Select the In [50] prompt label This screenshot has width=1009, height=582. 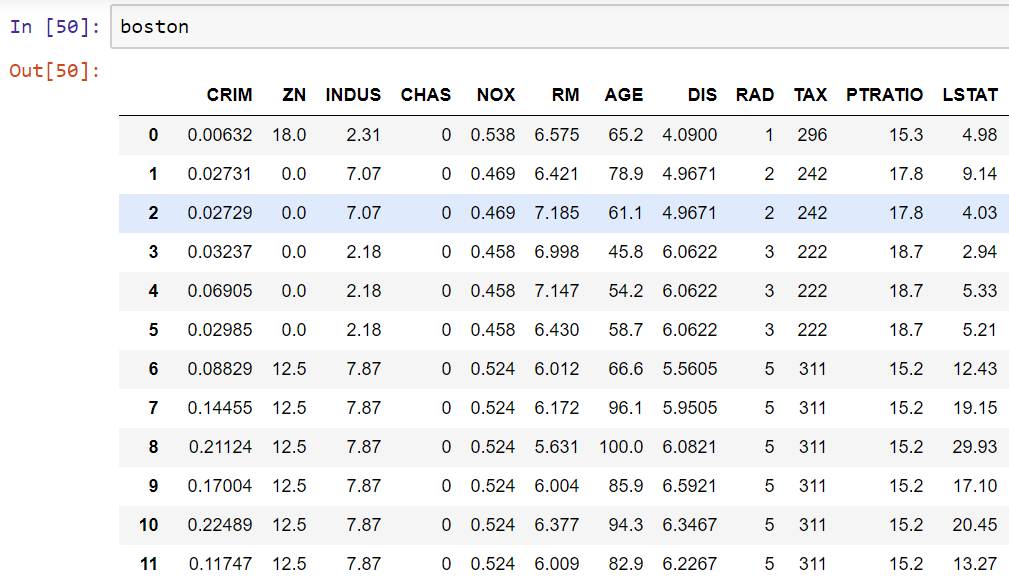pyautogui.click(x=55, y=26)
